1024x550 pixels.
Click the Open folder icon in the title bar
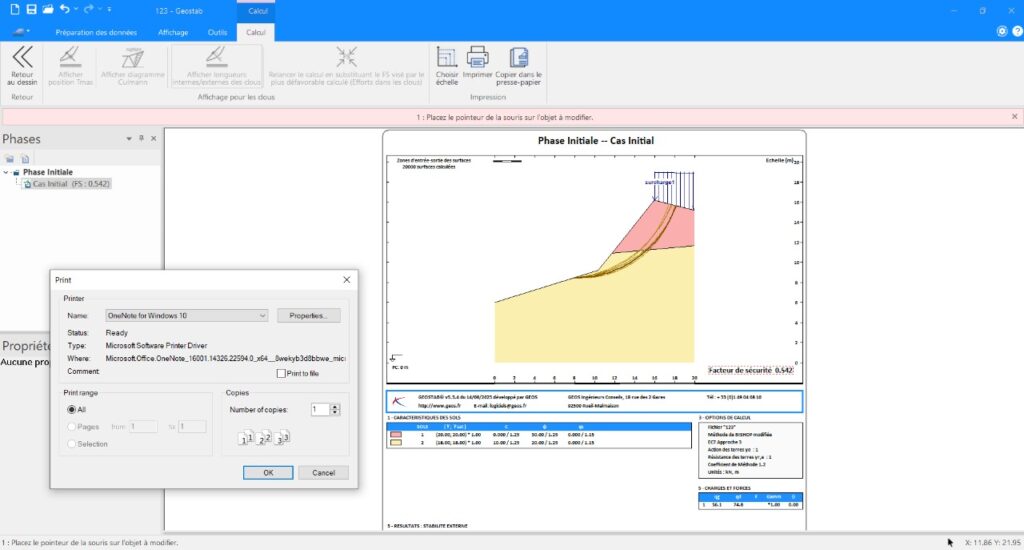(x=48, y=9)
